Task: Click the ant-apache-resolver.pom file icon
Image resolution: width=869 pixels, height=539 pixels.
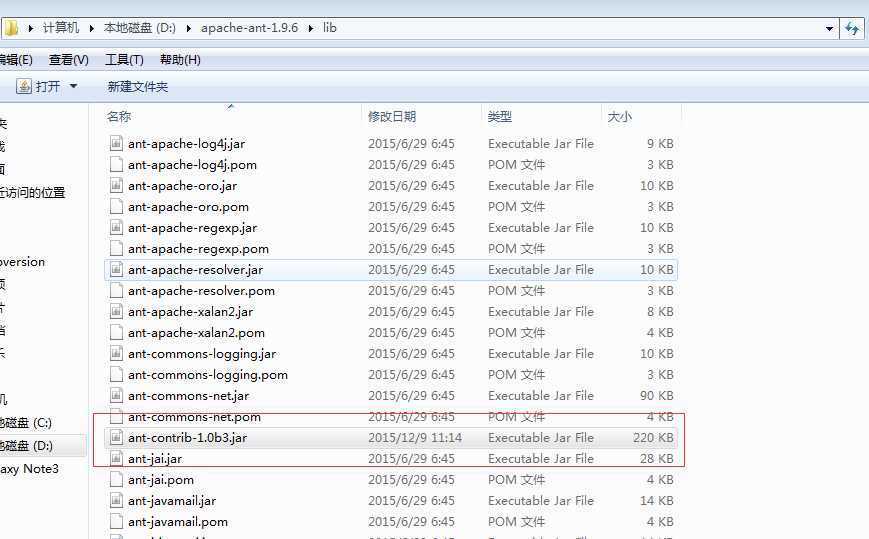Action: click(116, 291)
